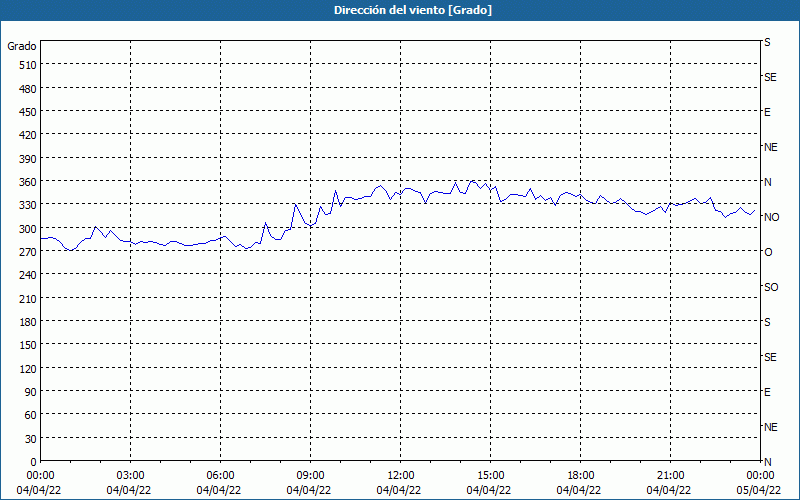Viewport: 800px width, 500px height.
Task: Click the "NO" compass direction label
Action: point(771,217)
